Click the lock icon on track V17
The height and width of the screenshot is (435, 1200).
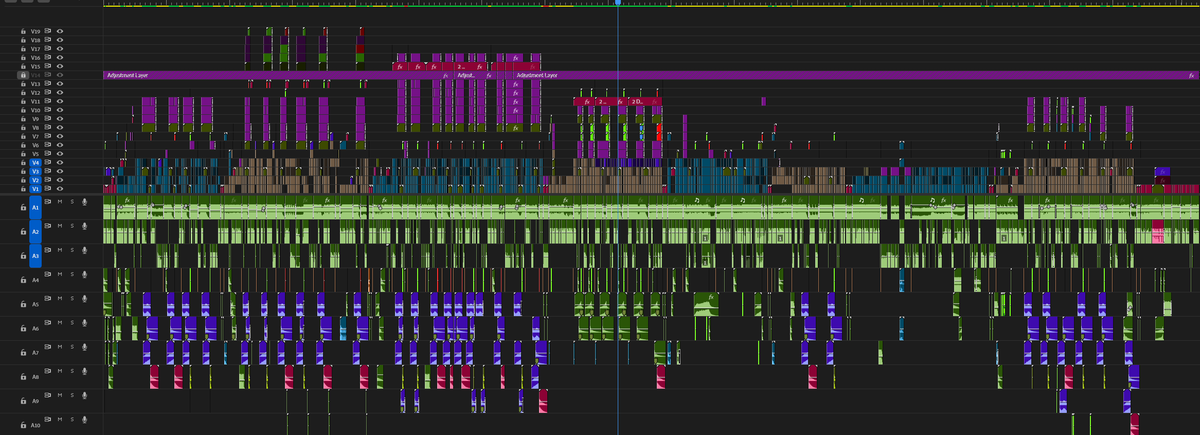coord(23,49)
